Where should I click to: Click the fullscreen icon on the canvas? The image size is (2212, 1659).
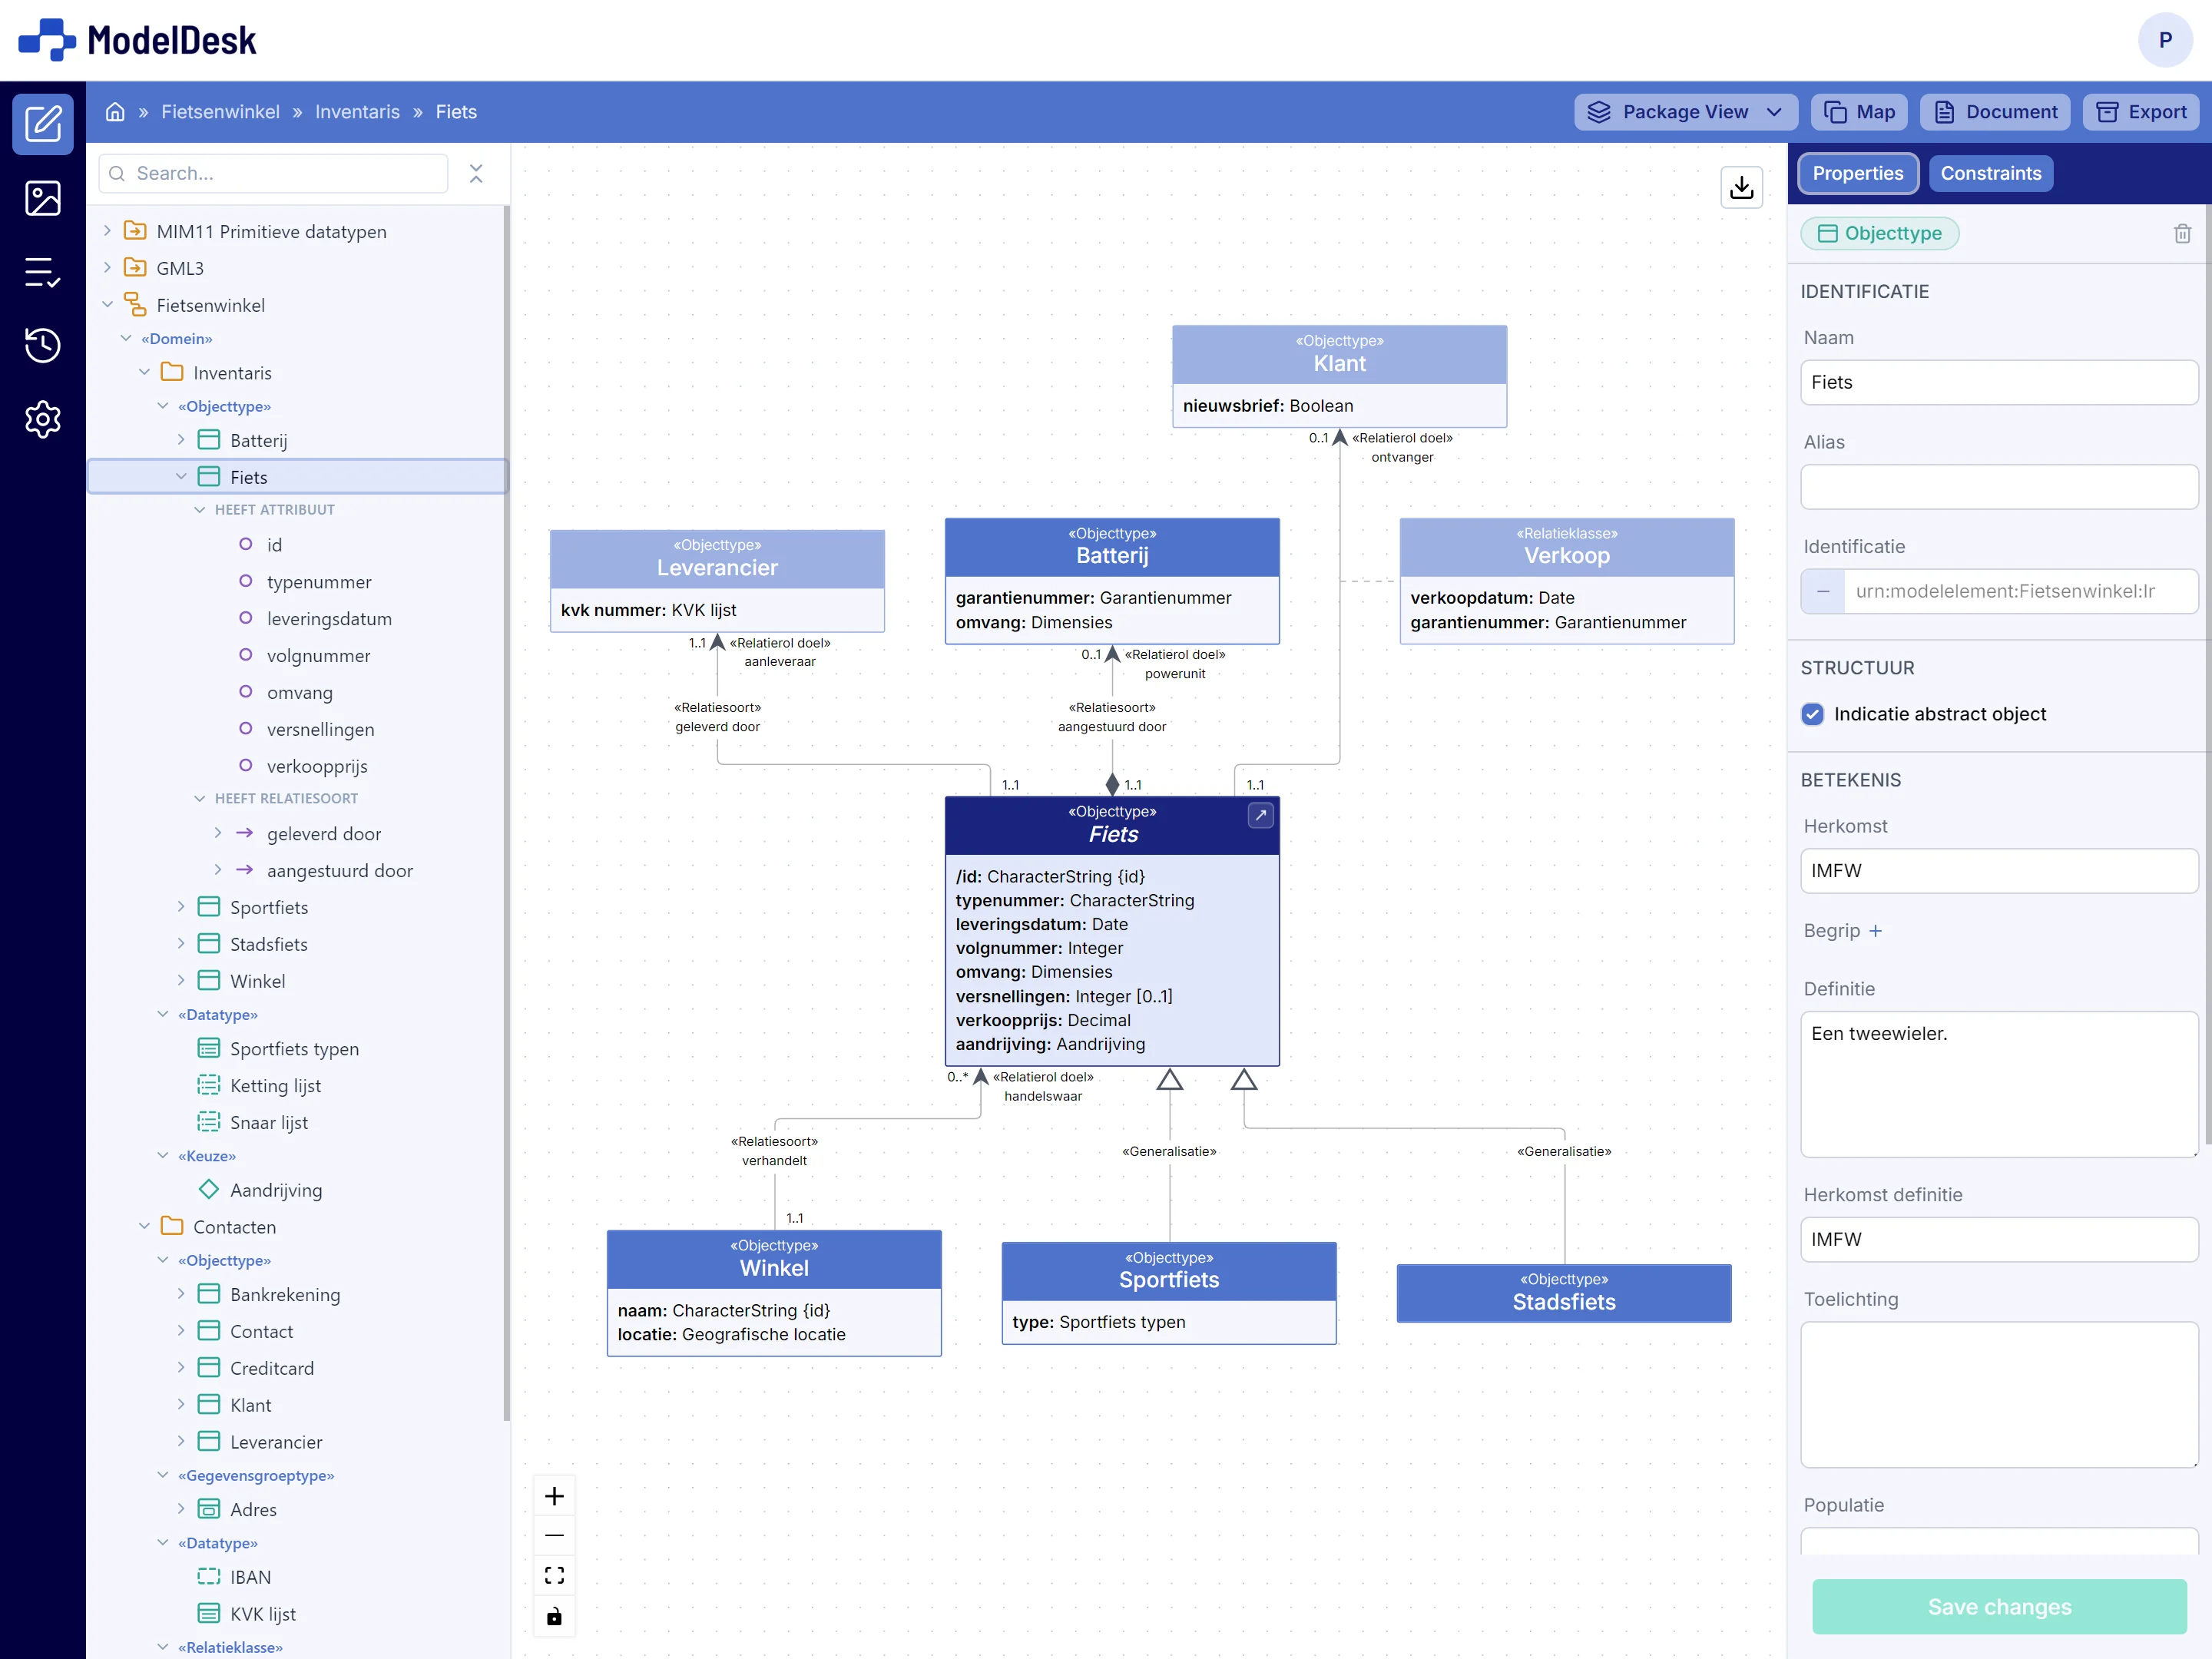pos(554,1574)
